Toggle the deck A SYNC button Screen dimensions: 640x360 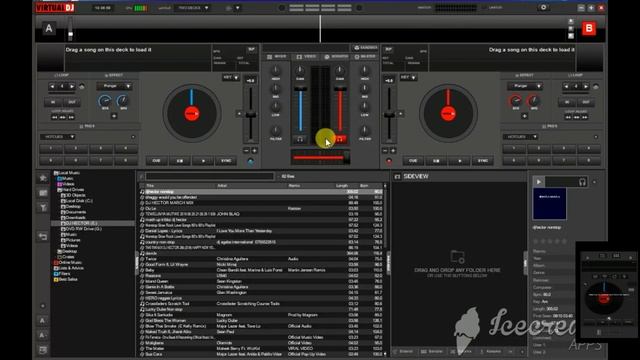tap(226, 161)
